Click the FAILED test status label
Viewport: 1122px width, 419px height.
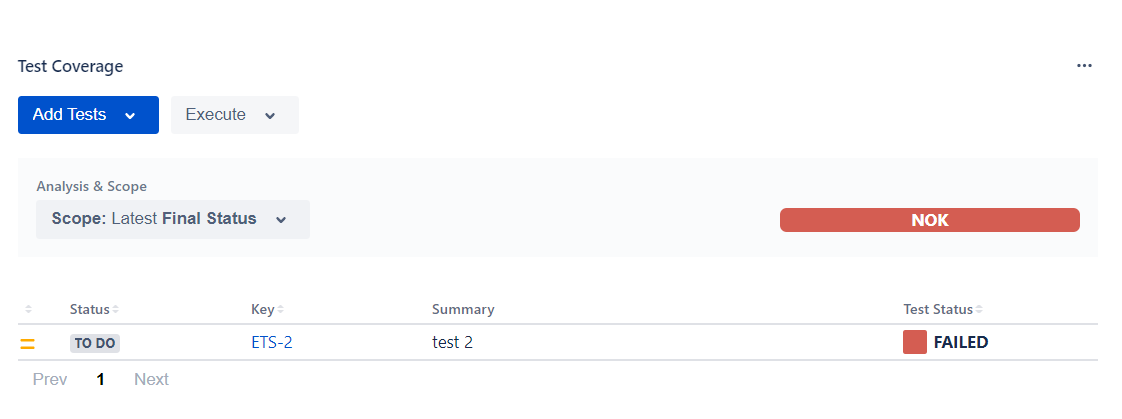point(960,343)
